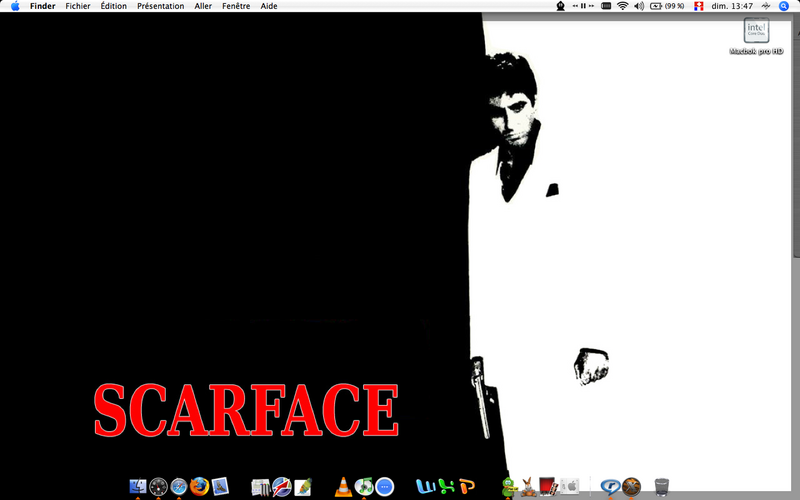Open the battery status menu showing 99 %

[x=667, y=6]
